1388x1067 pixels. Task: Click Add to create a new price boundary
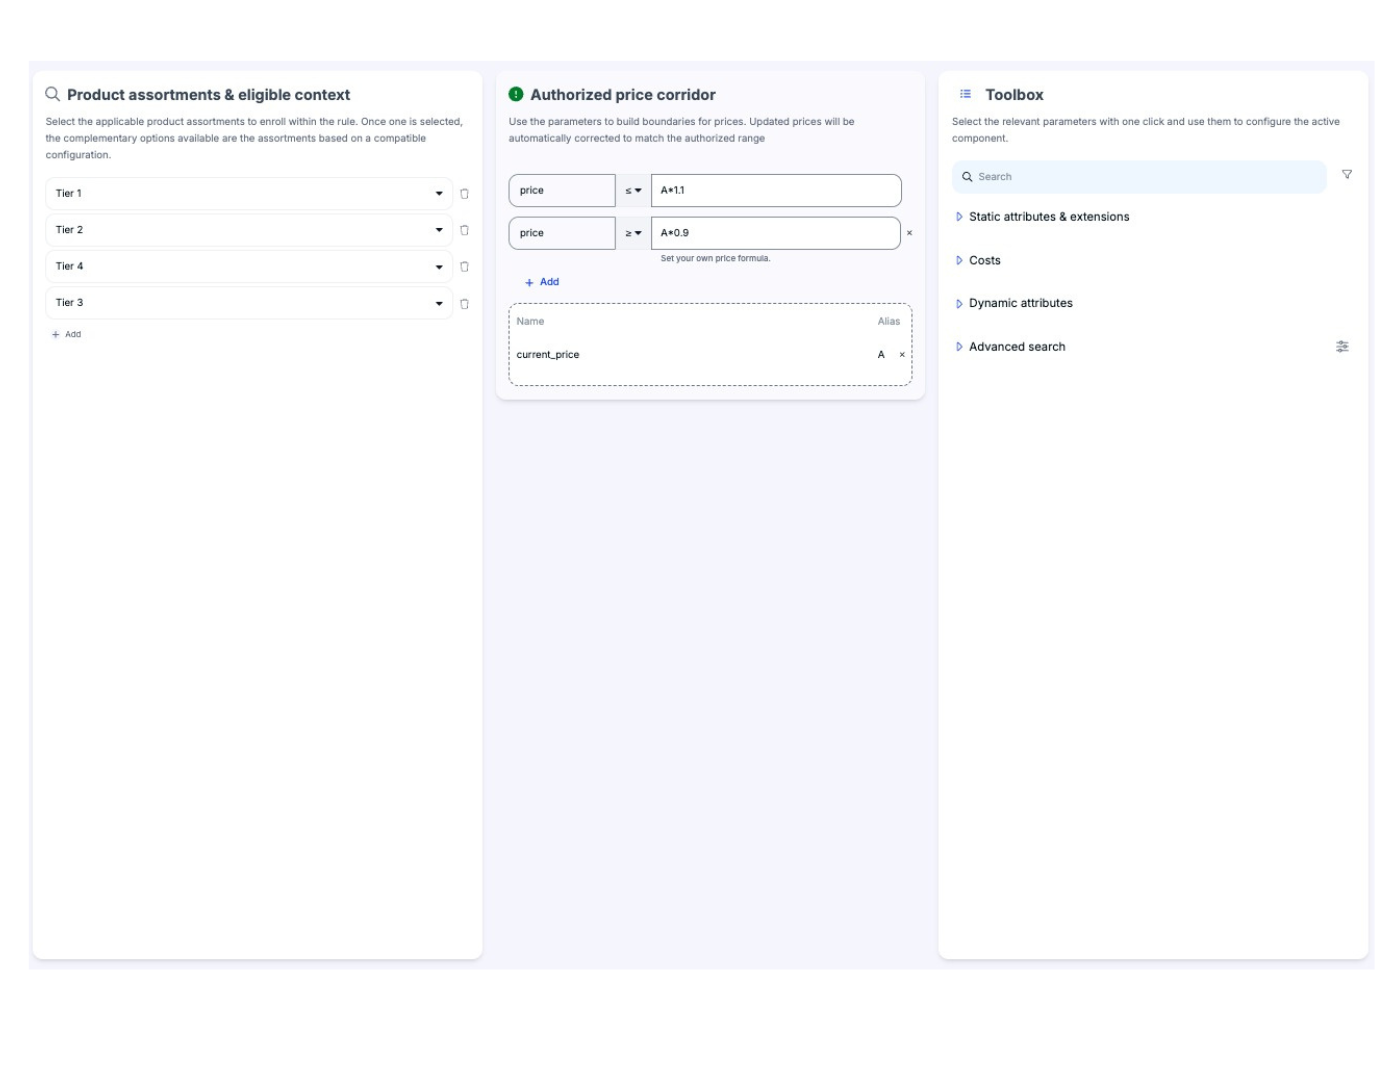pos(541,282)
